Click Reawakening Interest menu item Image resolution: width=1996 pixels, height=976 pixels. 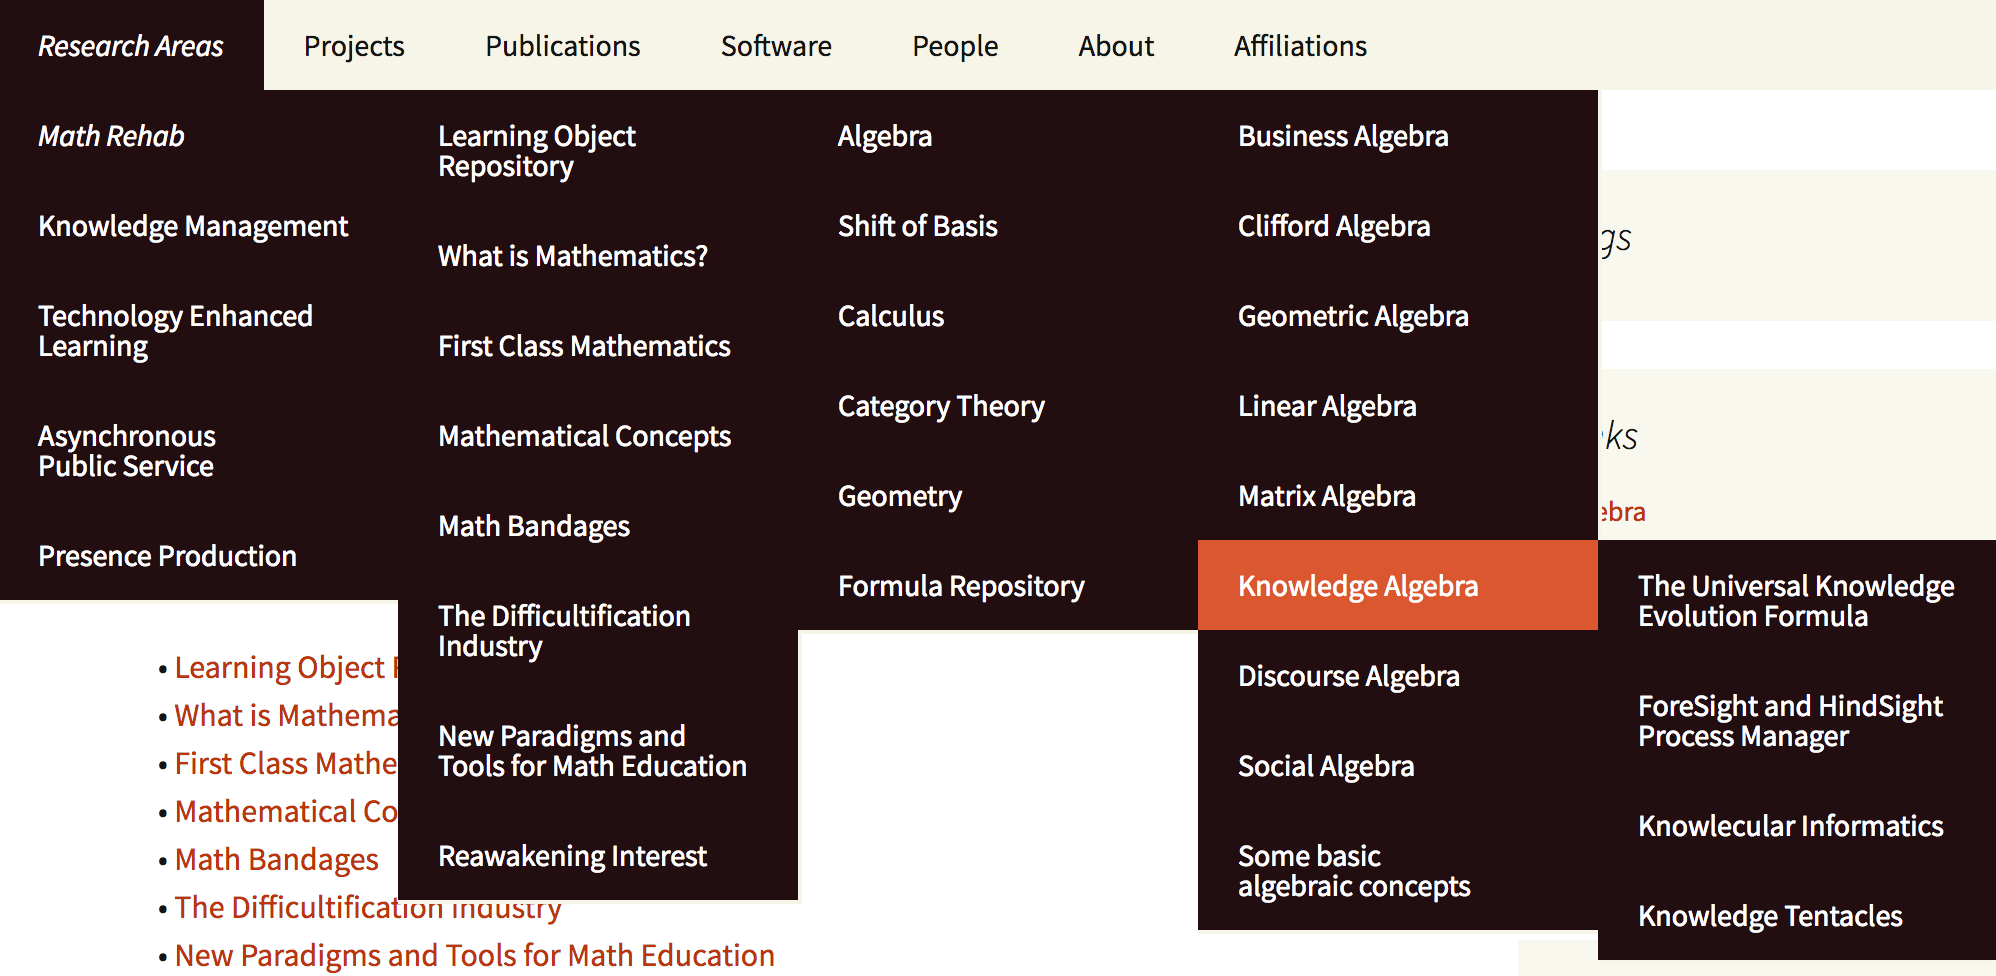(x=572, y=856)
